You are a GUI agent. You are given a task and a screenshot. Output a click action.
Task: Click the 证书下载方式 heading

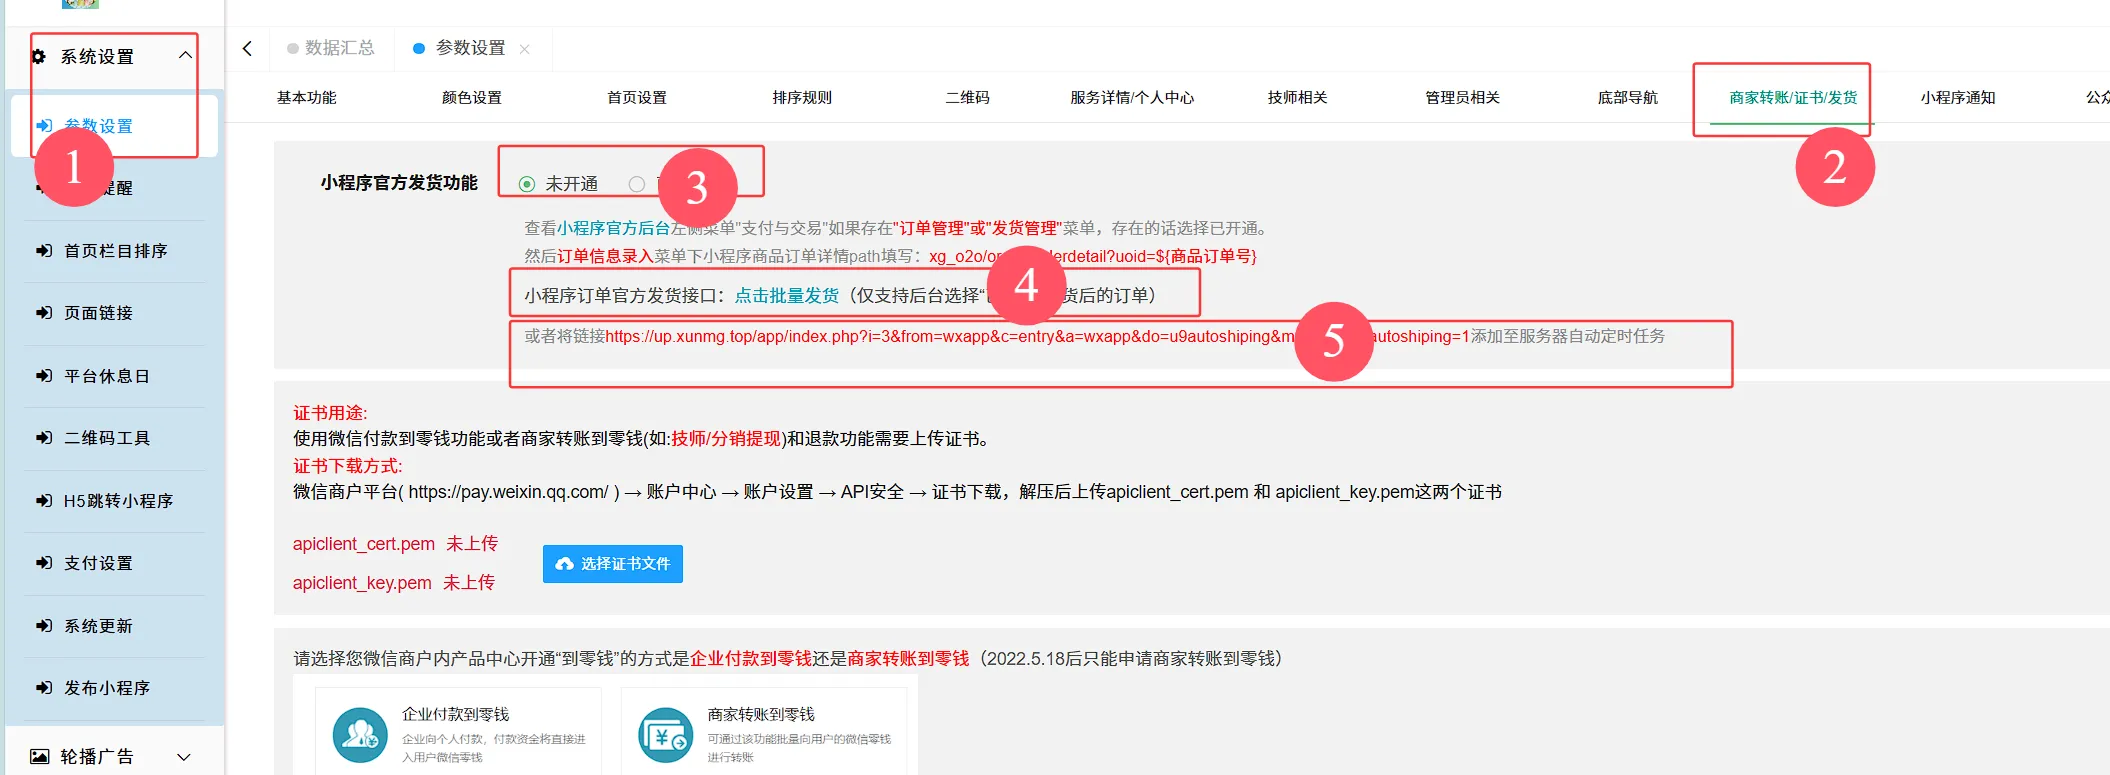tap(347, 466)
